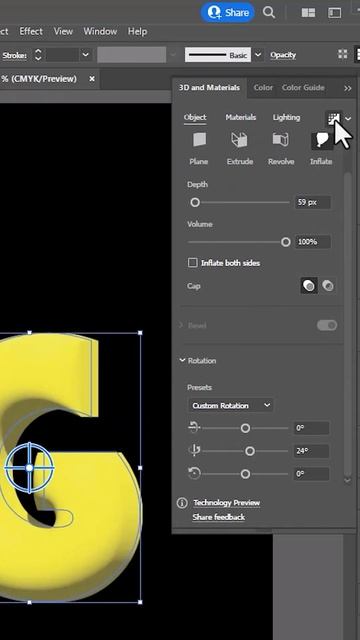This screenshot has width=360, height=640.
Task: Click the scrollbar down arrow in panel
Action: click(x=348, y=480)
